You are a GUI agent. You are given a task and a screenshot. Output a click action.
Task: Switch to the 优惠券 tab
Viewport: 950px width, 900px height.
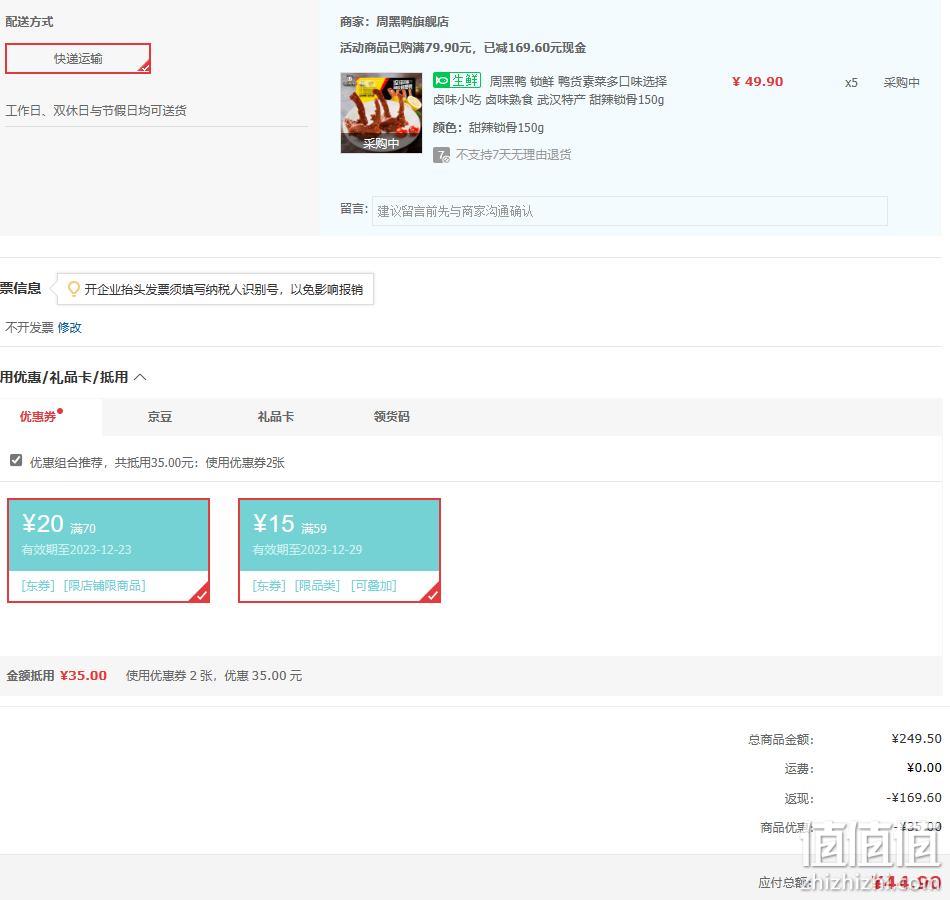(x=38, y=416)
